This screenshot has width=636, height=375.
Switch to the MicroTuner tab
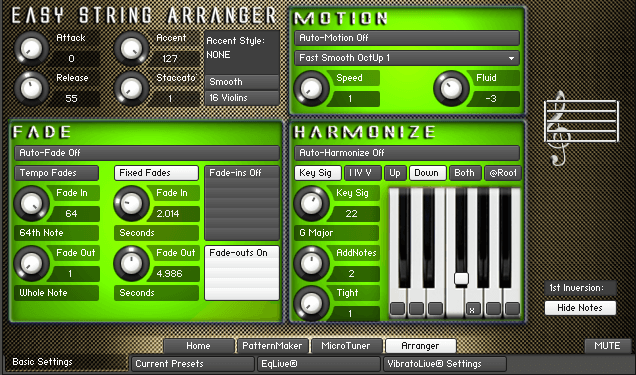pyautogui.click(x=346, y=346)
